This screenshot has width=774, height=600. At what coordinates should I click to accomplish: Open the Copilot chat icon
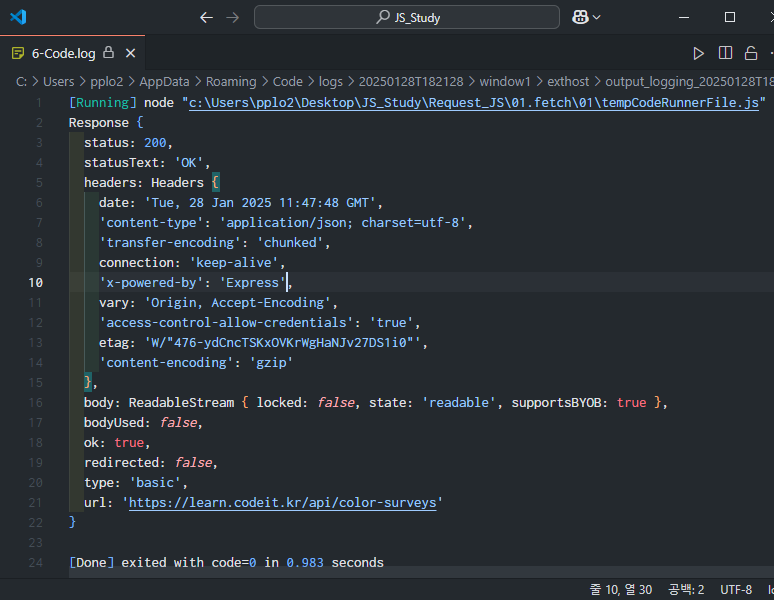coord(580,17)
